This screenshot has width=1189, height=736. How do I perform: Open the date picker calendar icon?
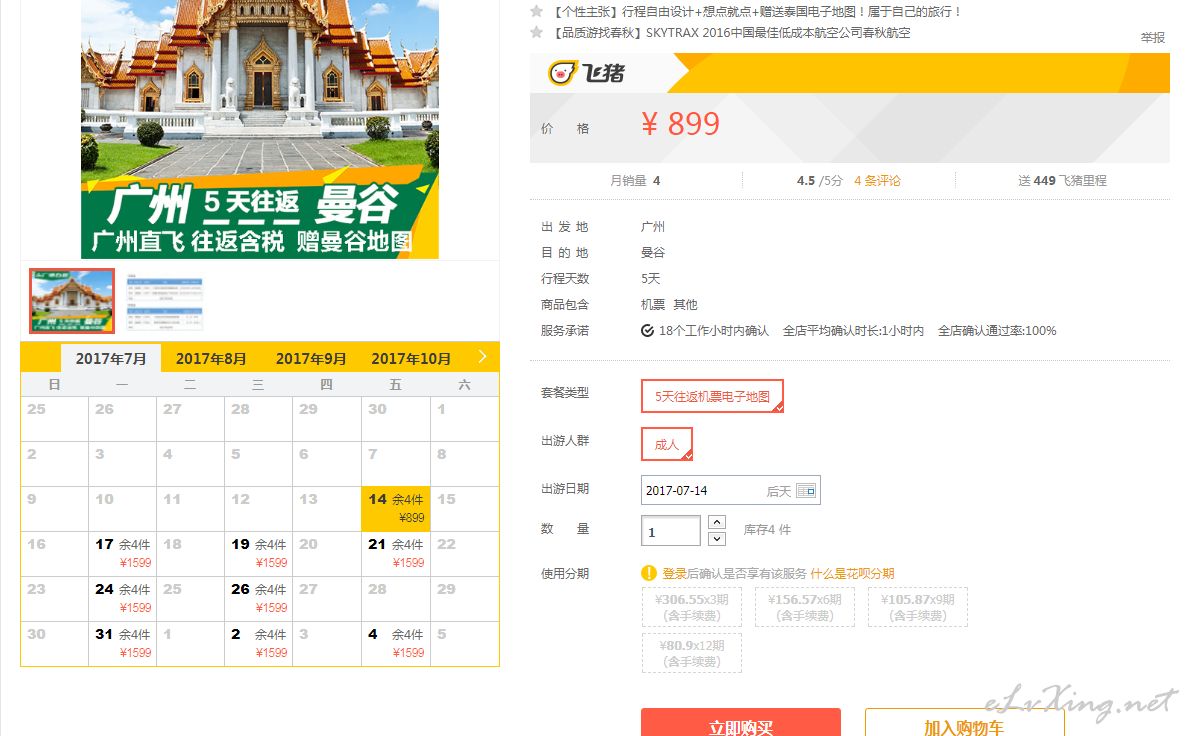806,490
